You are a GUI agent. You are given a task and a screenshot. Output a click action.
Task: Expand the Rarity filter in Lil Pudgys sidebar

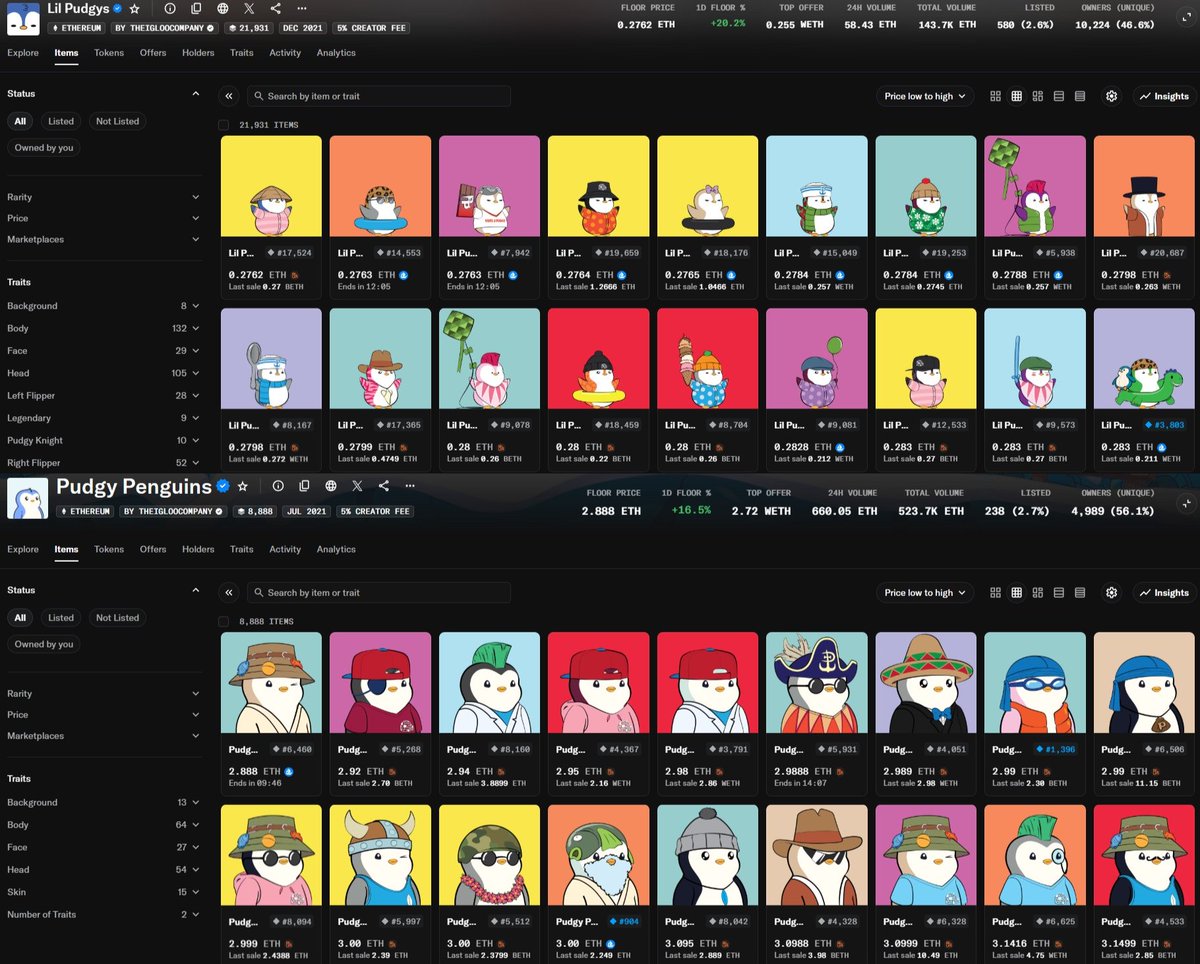click(x=104, y=197)
